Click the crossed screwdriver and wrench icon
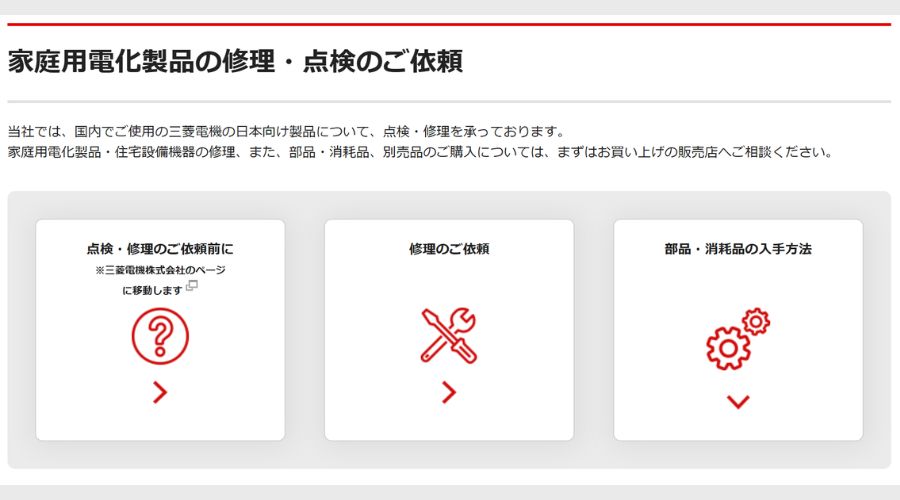The image size is (900, 500). (x=449, y=336)
